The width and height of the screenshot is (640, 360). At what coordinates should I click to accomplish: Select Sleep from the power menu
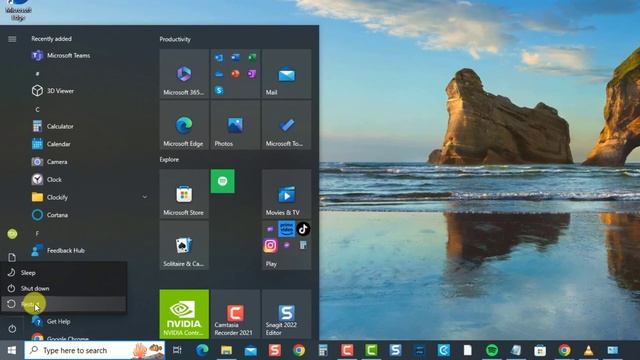pos(63,272)
